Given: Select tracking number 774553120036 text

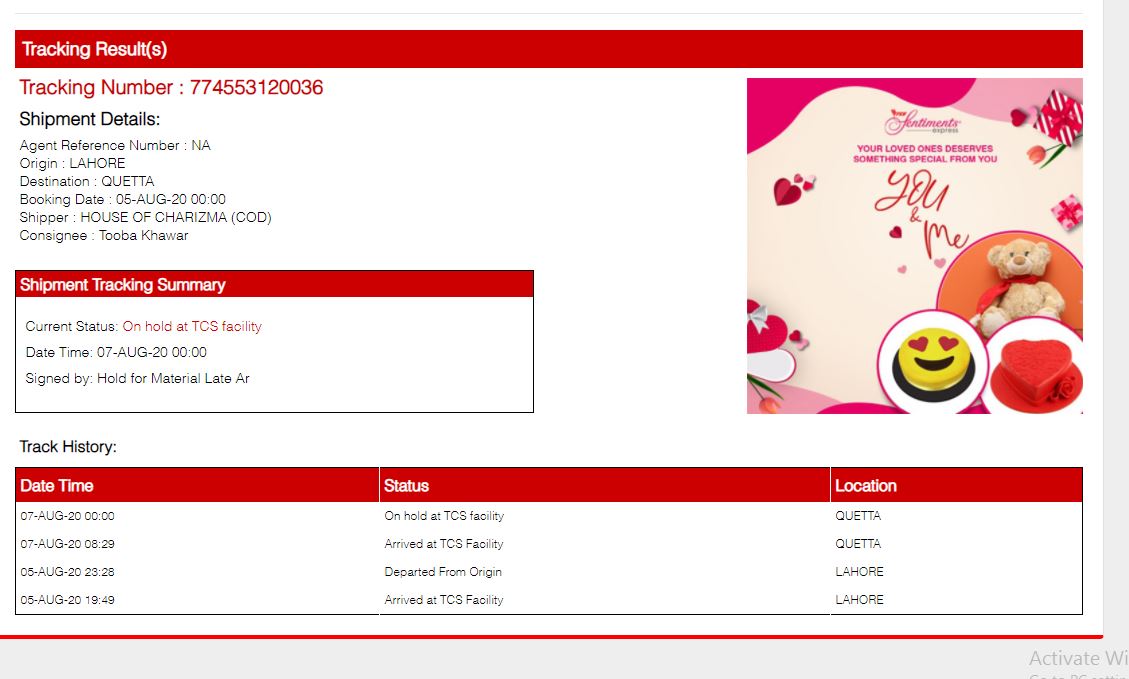Looking at the screenshot, I should [x=256, y=88].
